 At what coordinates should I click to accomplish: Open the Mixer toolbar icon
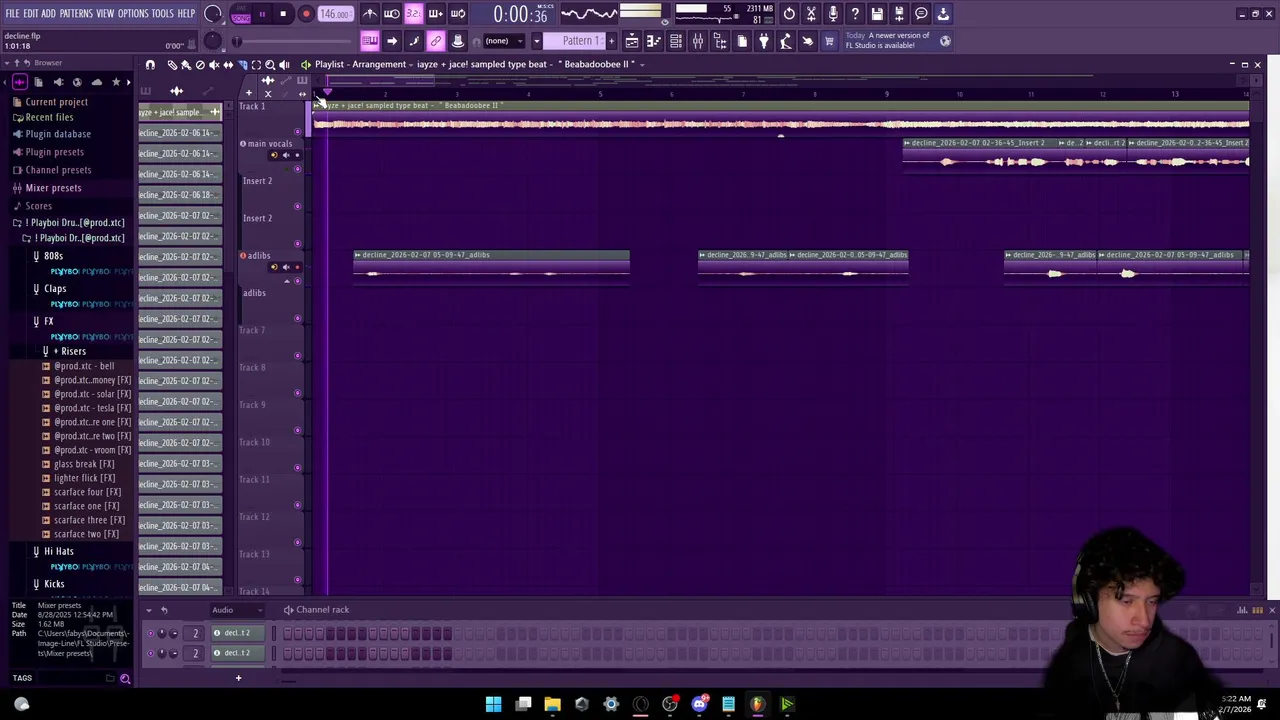(698, 41)
